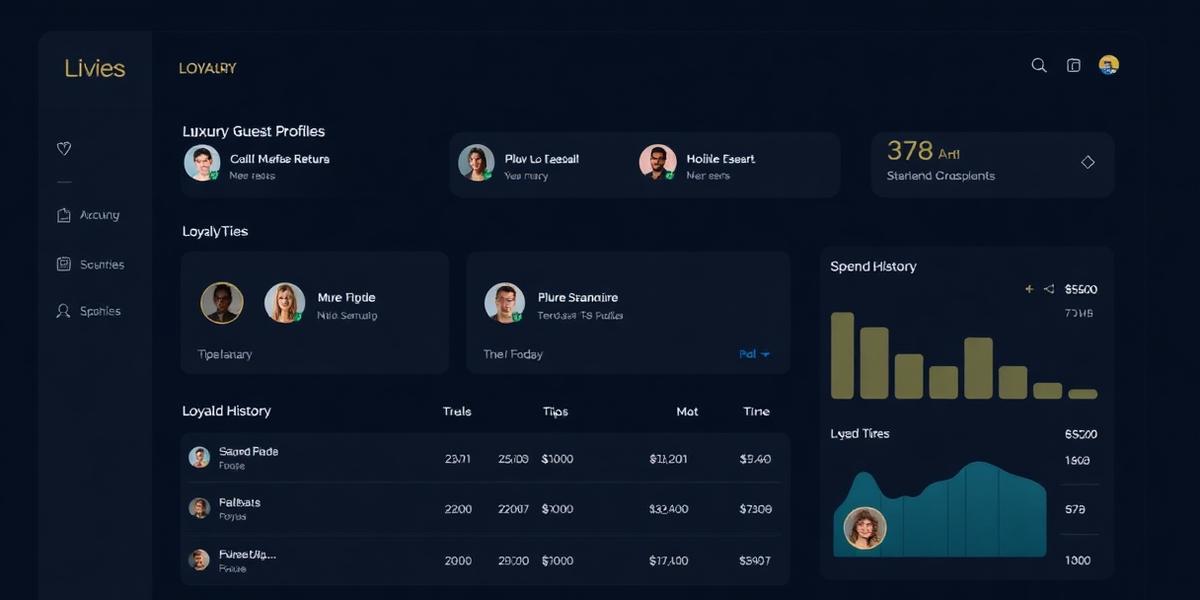Open Sophies in the sidebar

(x=100, y=311)
